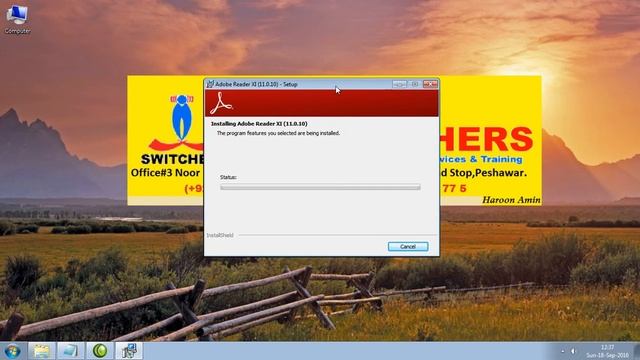
Task: Minimize the Adobe Reader Setup window
Action: point(399,84)
